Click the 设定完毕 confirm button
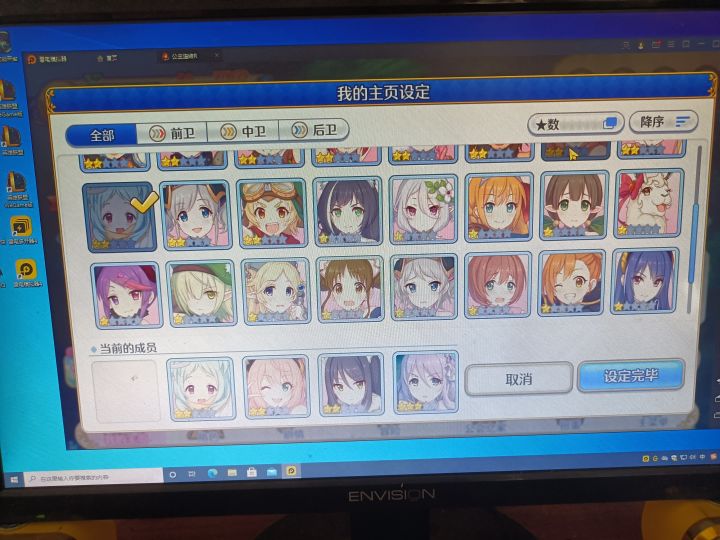The image size is (720, 540). click(631, 376)
